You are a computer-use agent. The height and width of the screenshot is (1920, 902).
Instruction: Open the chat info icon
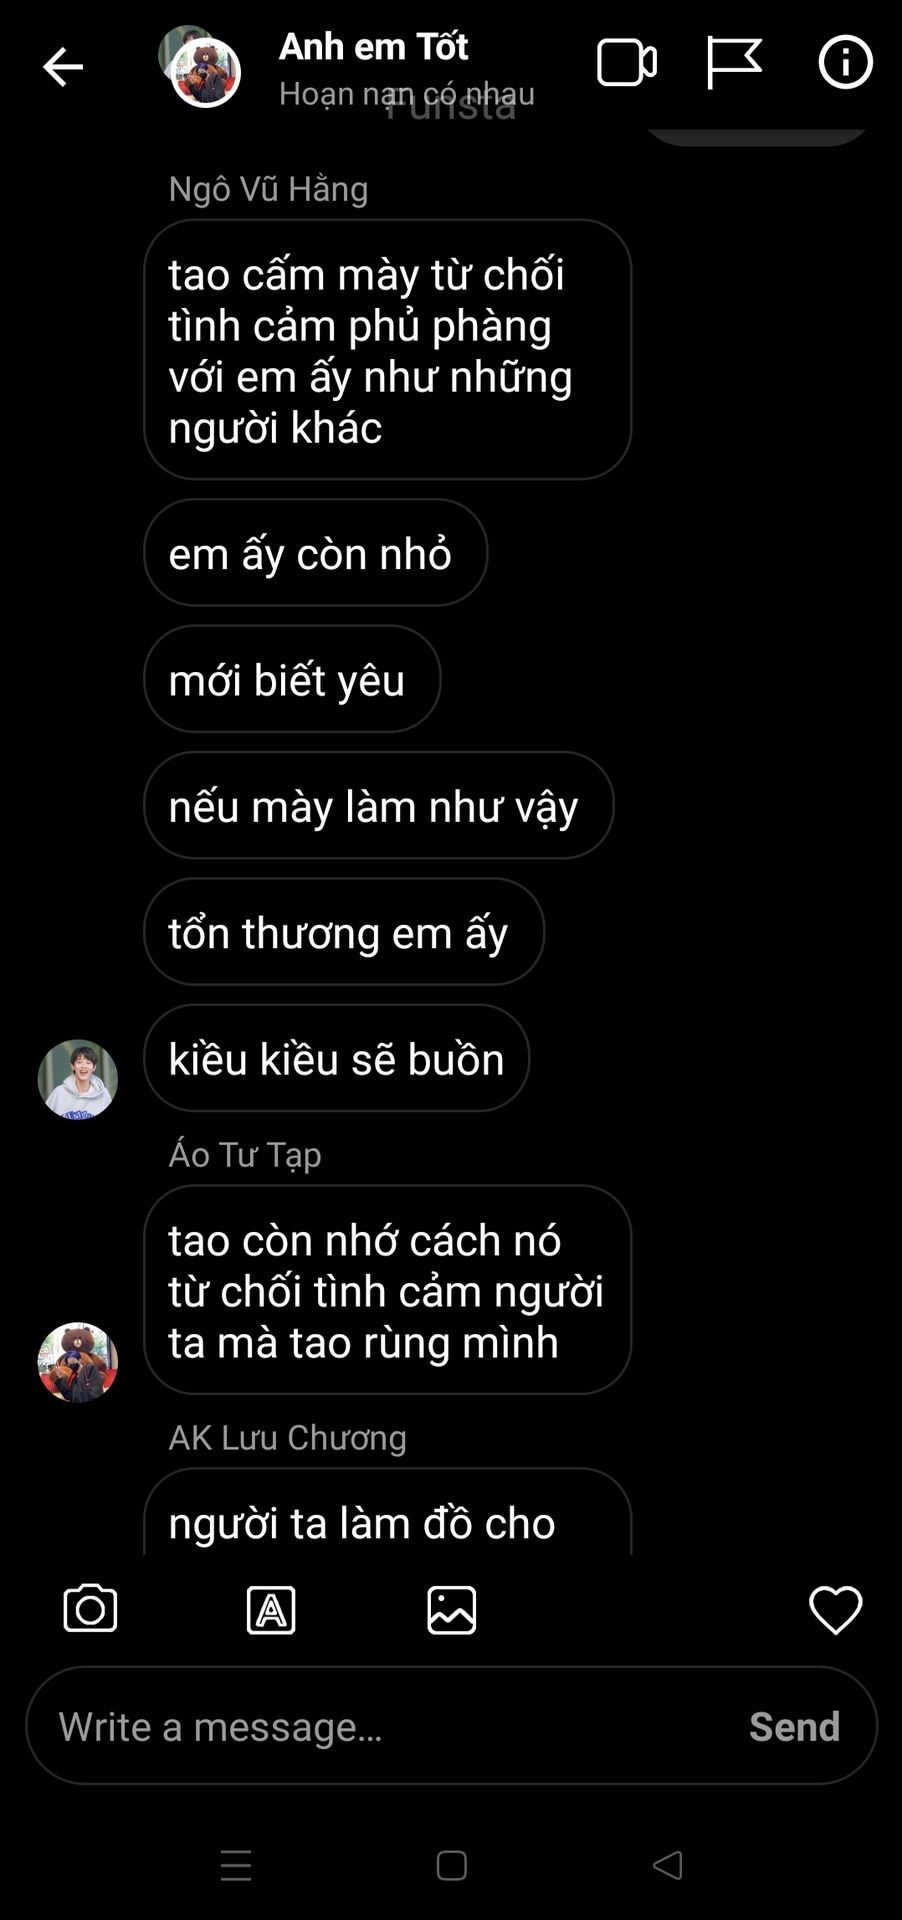845,63
